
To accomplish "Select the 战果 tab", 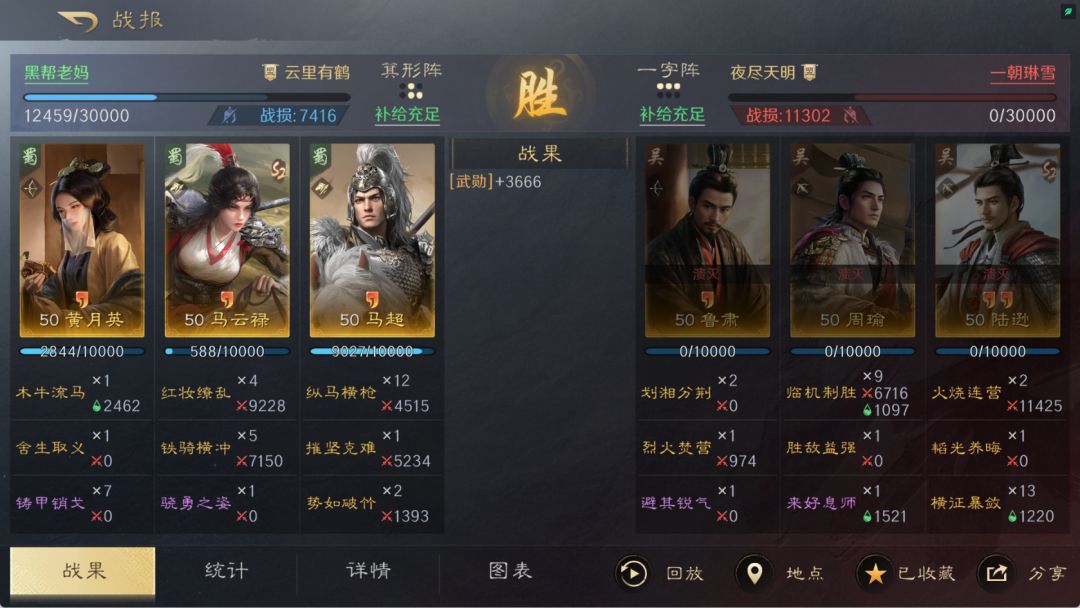I will [83, 571].
